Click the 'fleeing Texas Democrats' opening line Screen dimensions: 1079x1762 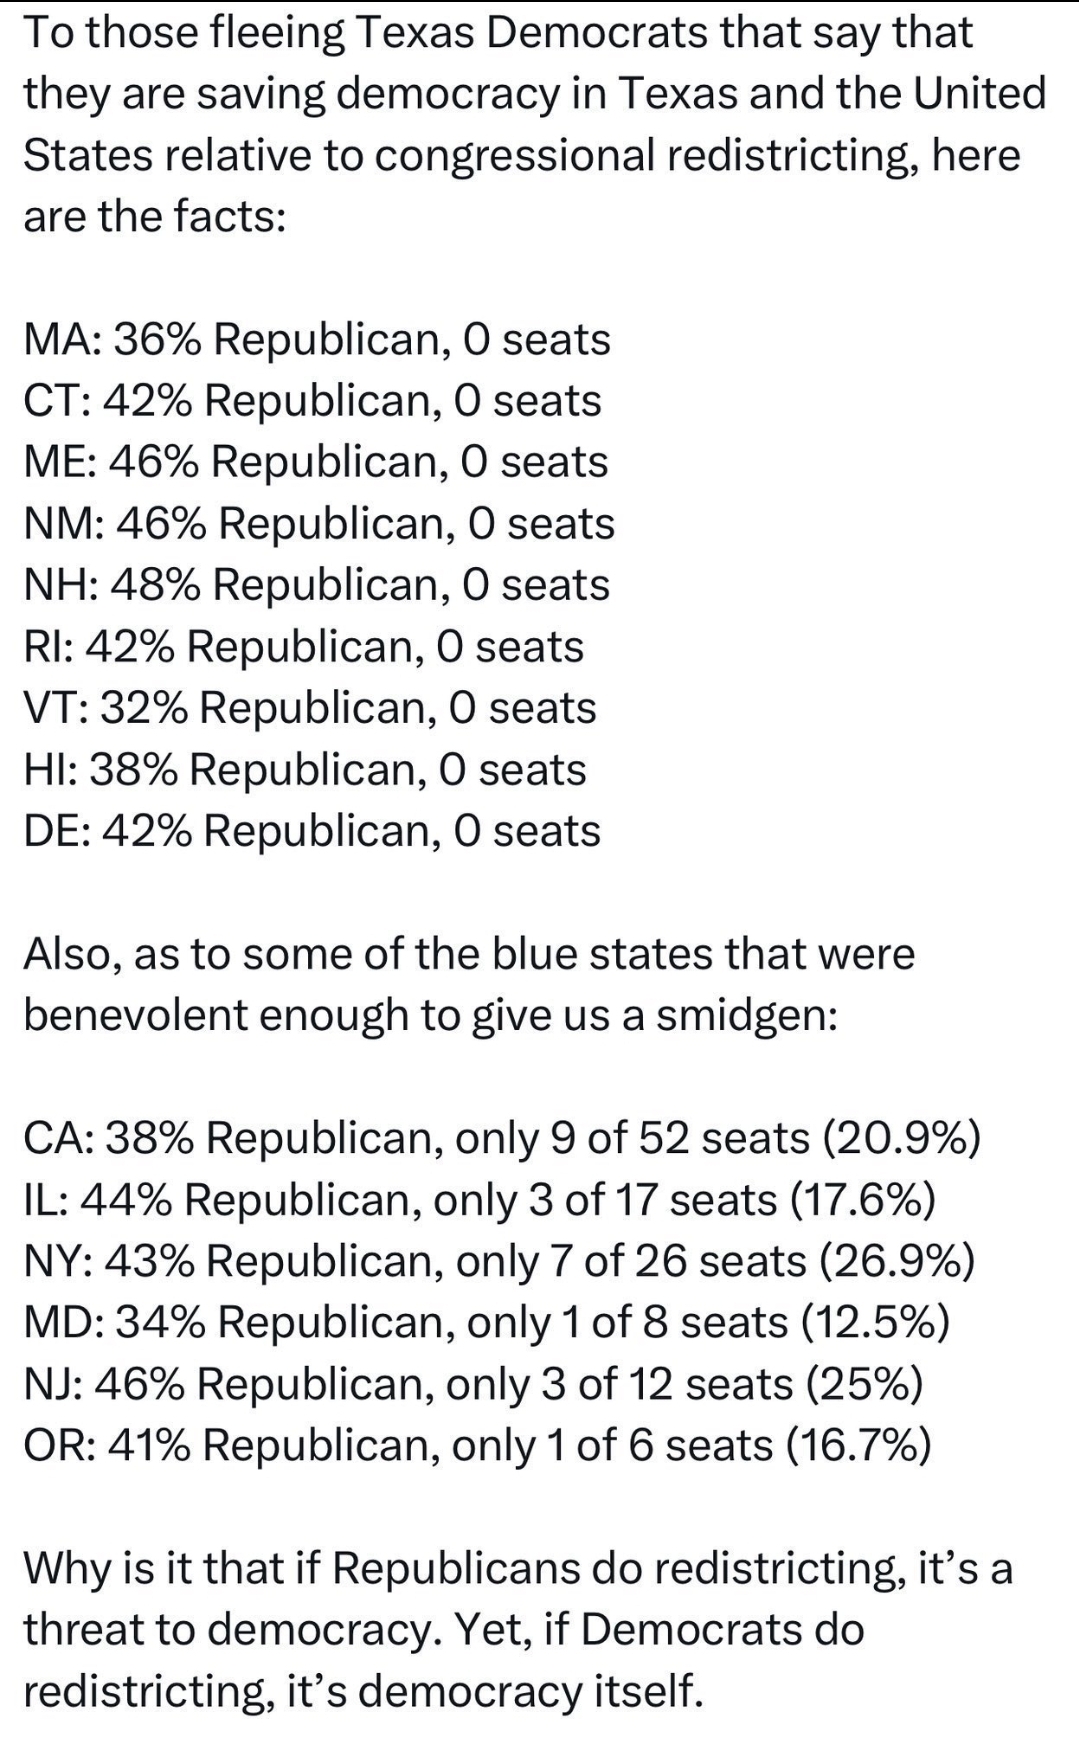click(498, 33)
